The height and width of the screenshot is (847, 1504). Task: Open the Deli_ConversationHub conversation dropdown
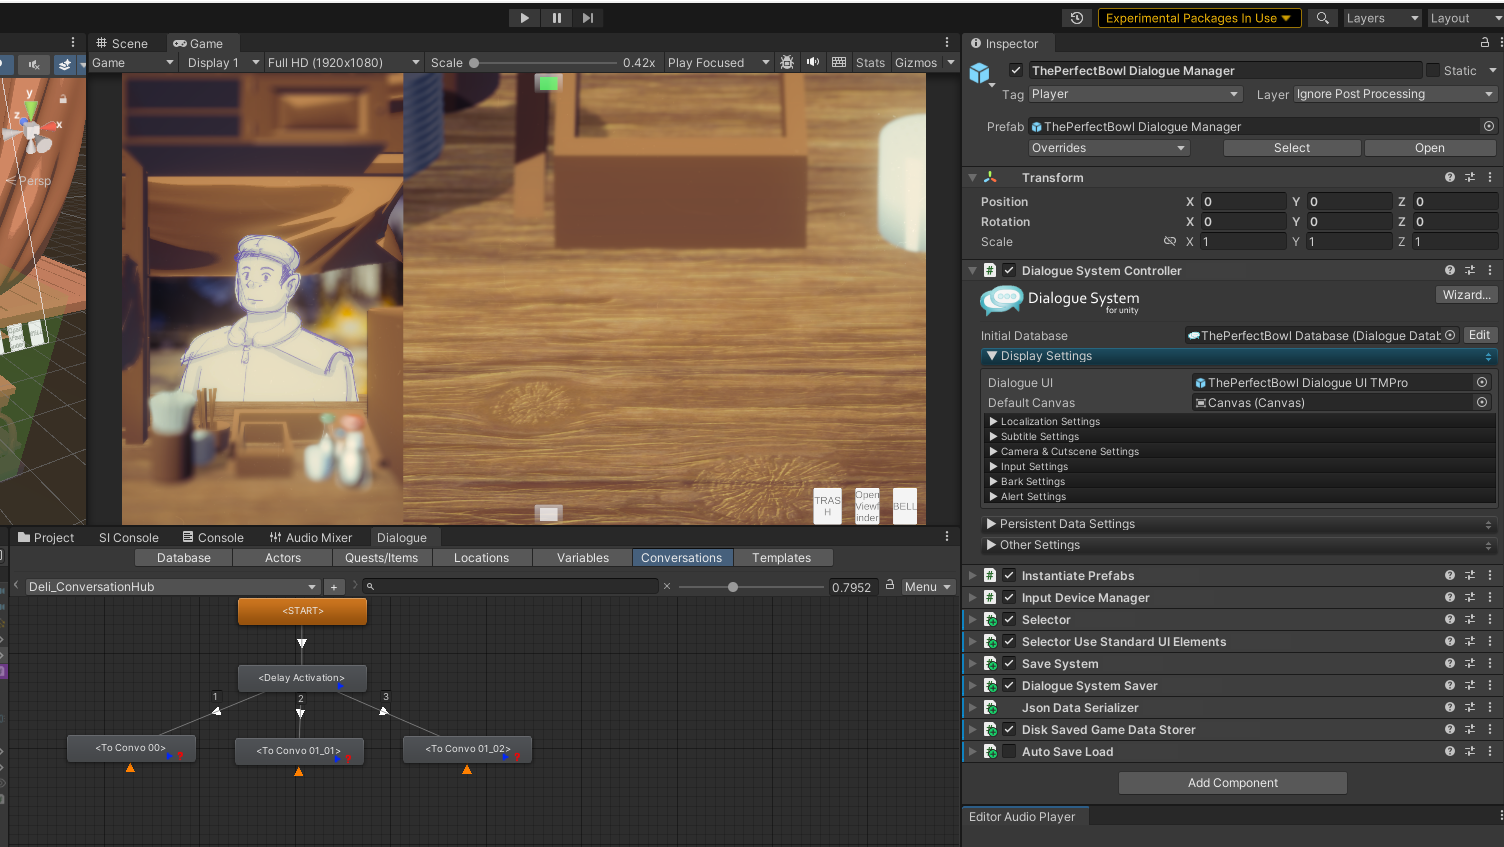[172, 587]
